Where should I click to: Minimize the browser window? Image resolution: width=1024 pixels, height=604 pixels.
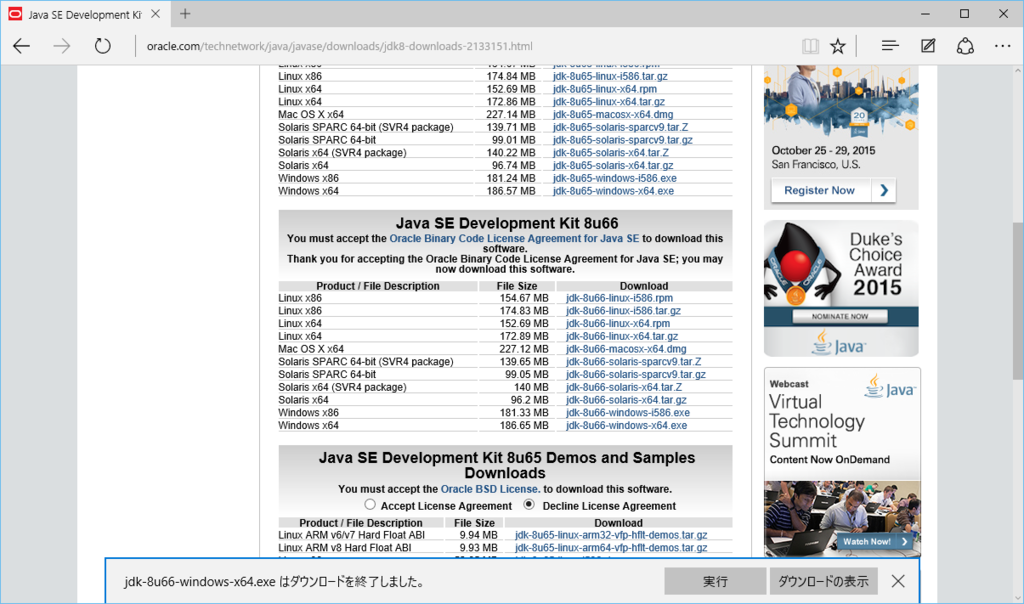tap(925, 14)
